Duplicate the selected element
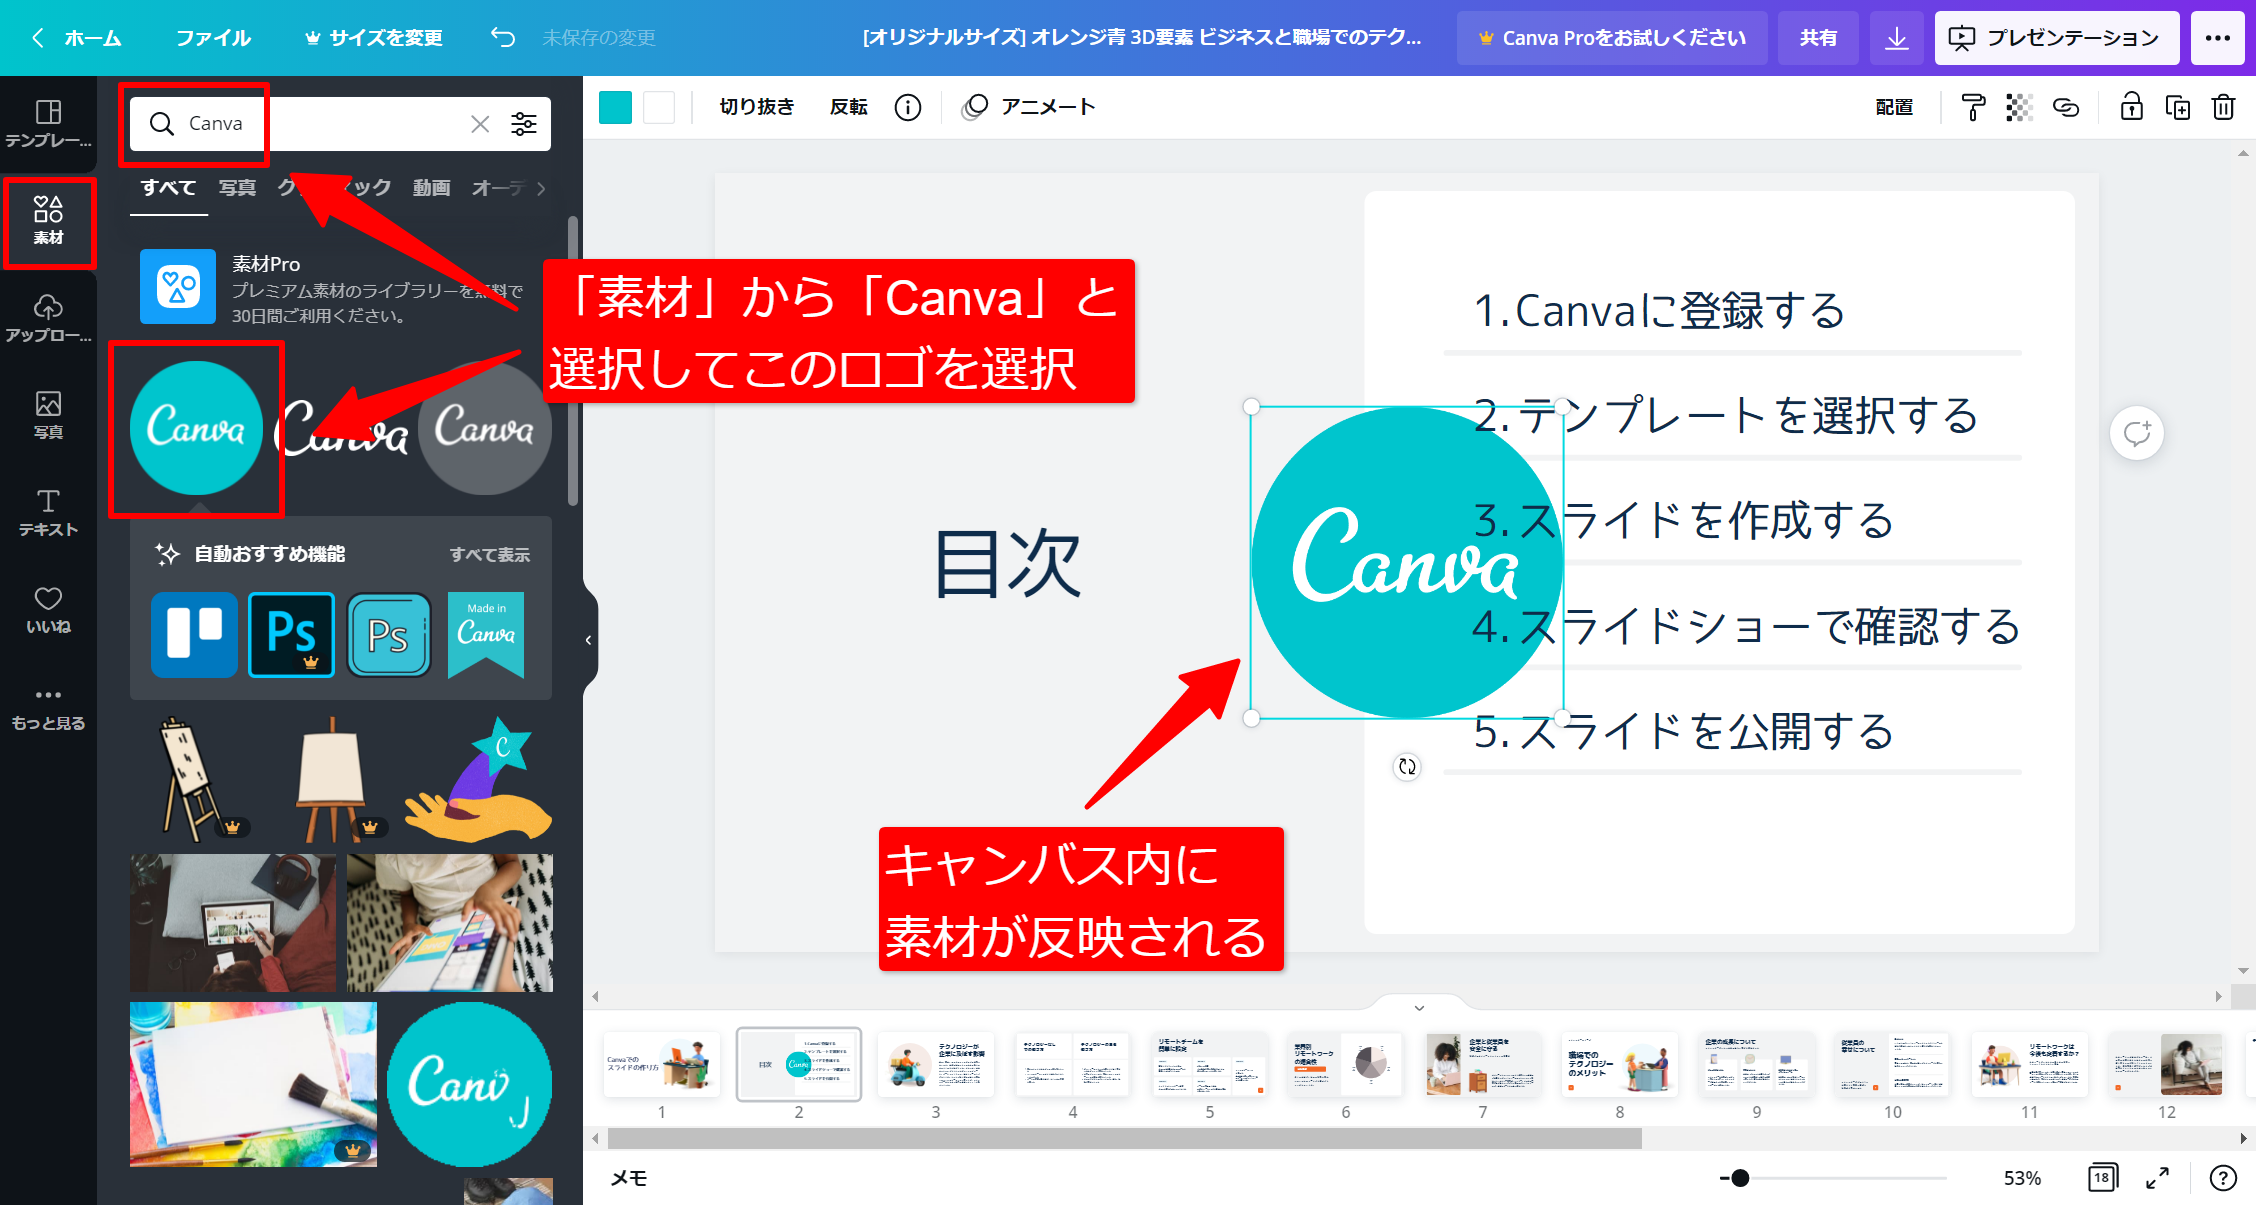2256x1205 pixels. [x=2178, y=107]
